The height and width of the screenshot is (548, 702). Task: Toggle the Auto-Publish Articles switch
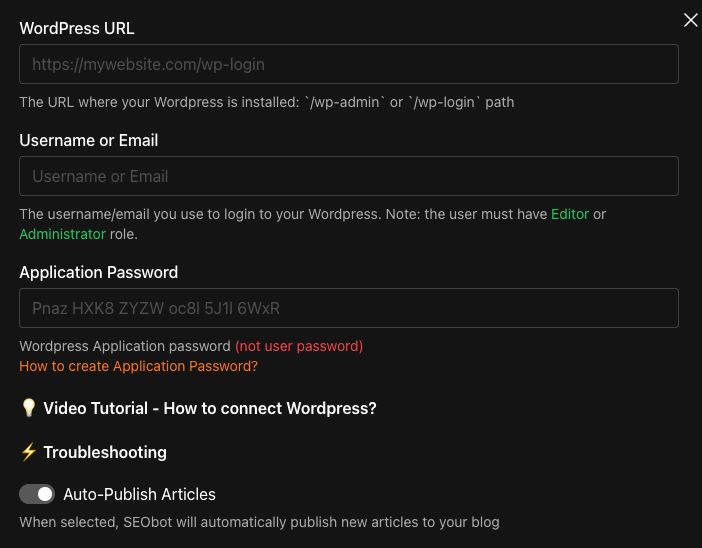point(37,494)
